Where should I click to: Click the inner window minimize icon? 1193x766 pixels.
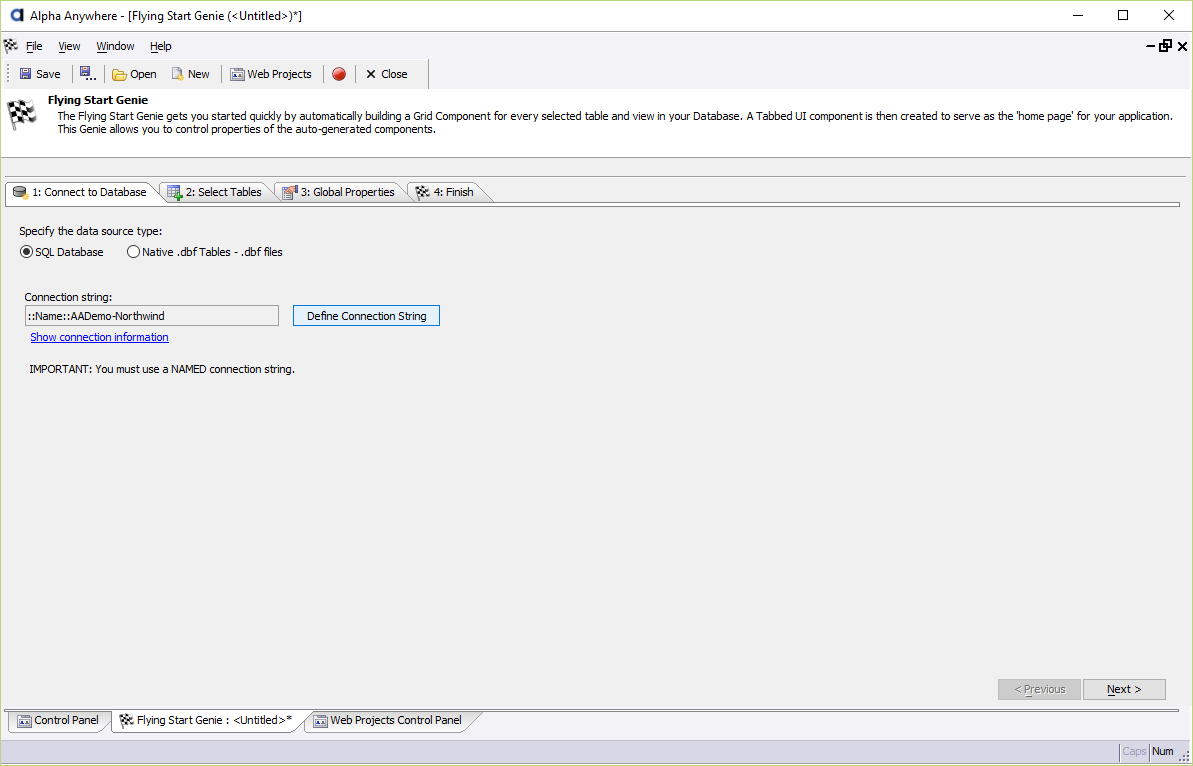pyautogui.click(x=1151, y=46)
